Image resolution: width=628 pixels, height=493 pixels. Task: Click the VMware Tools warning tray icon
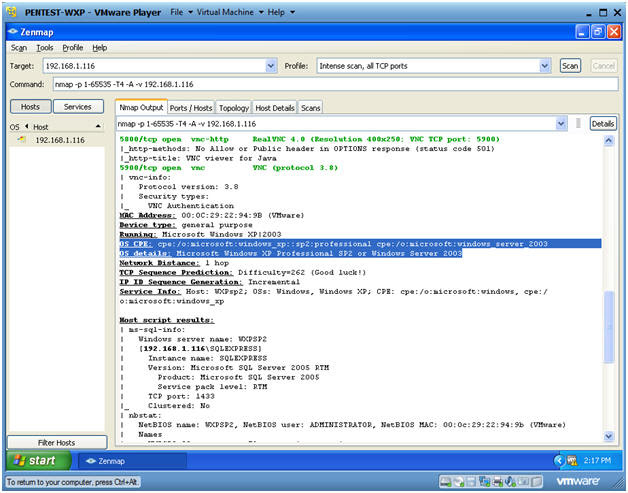573,461
